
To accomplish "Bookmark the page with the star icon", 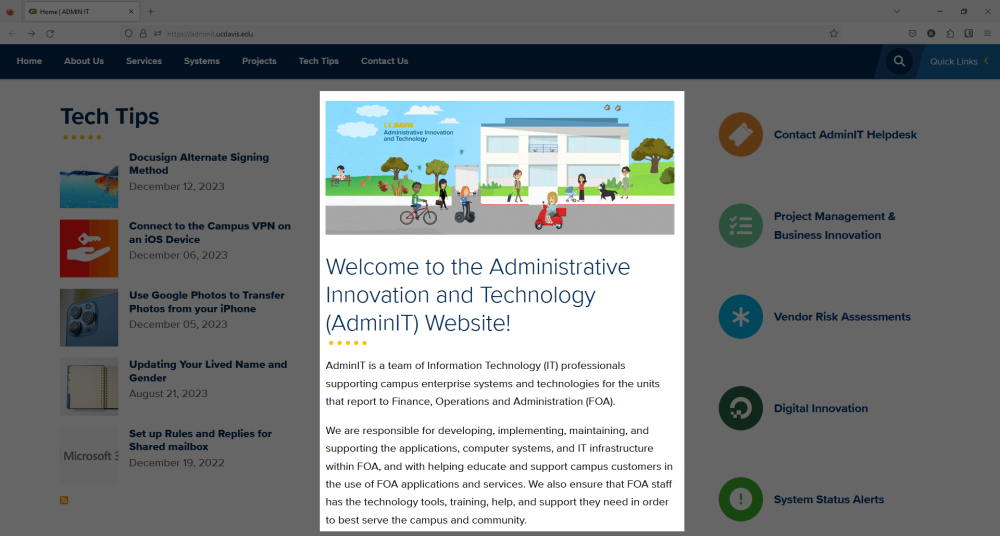I will coord(833,33).
